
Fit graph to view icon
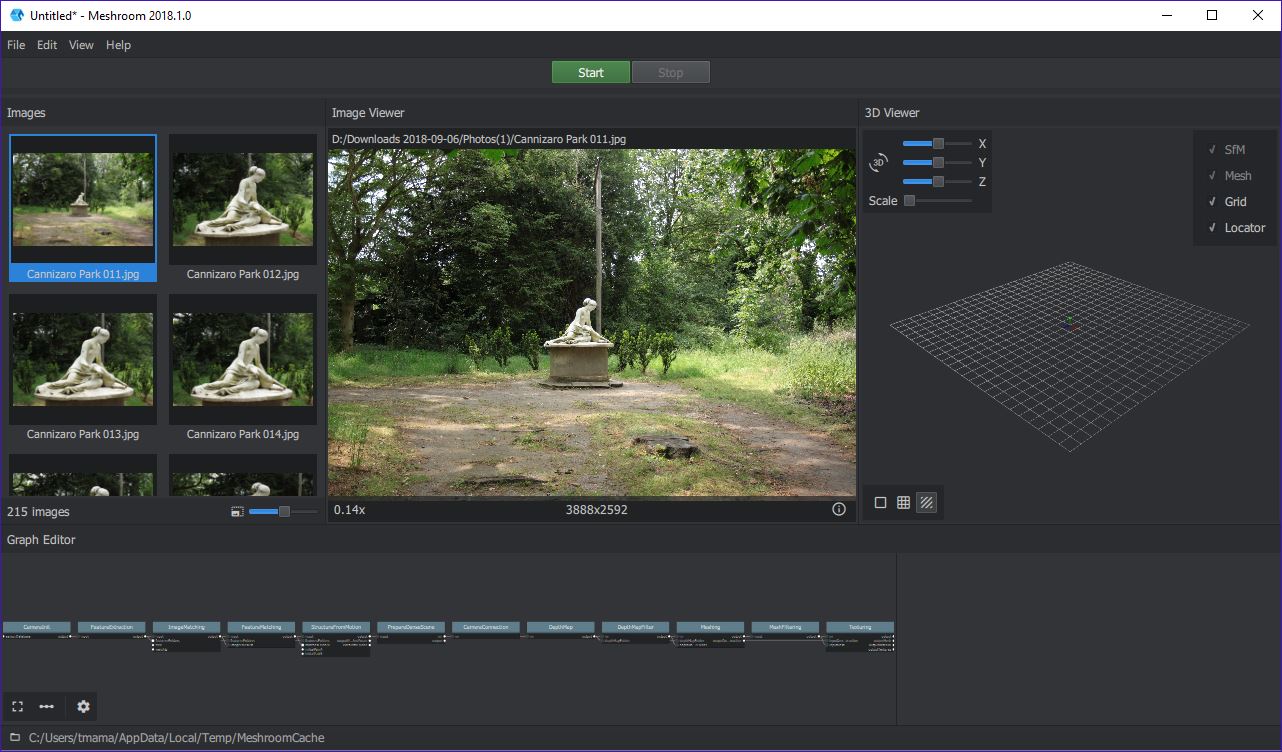click(17, 706)
